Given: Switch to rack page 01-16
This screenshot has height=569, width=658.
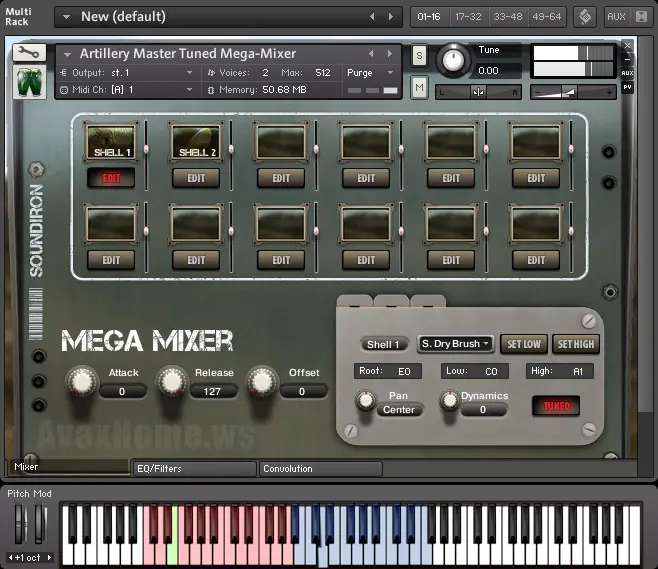Looking at the screenshot, I should pos(429,17).
